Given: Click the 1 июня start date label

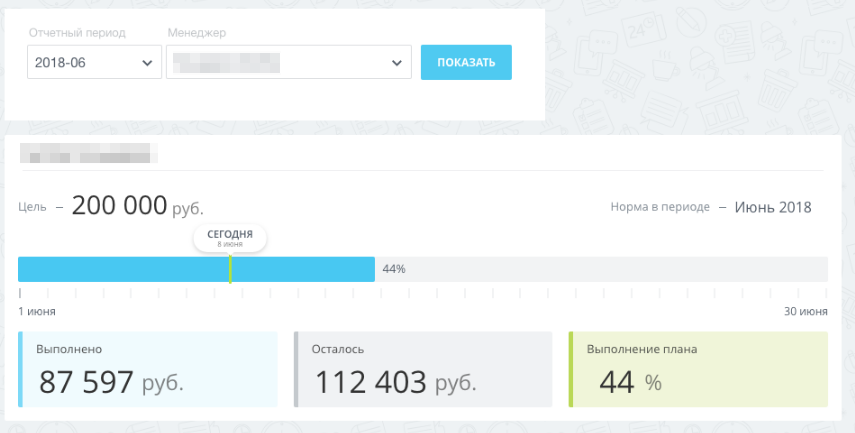Looking at the screenshot, I should tap(37, 311).
